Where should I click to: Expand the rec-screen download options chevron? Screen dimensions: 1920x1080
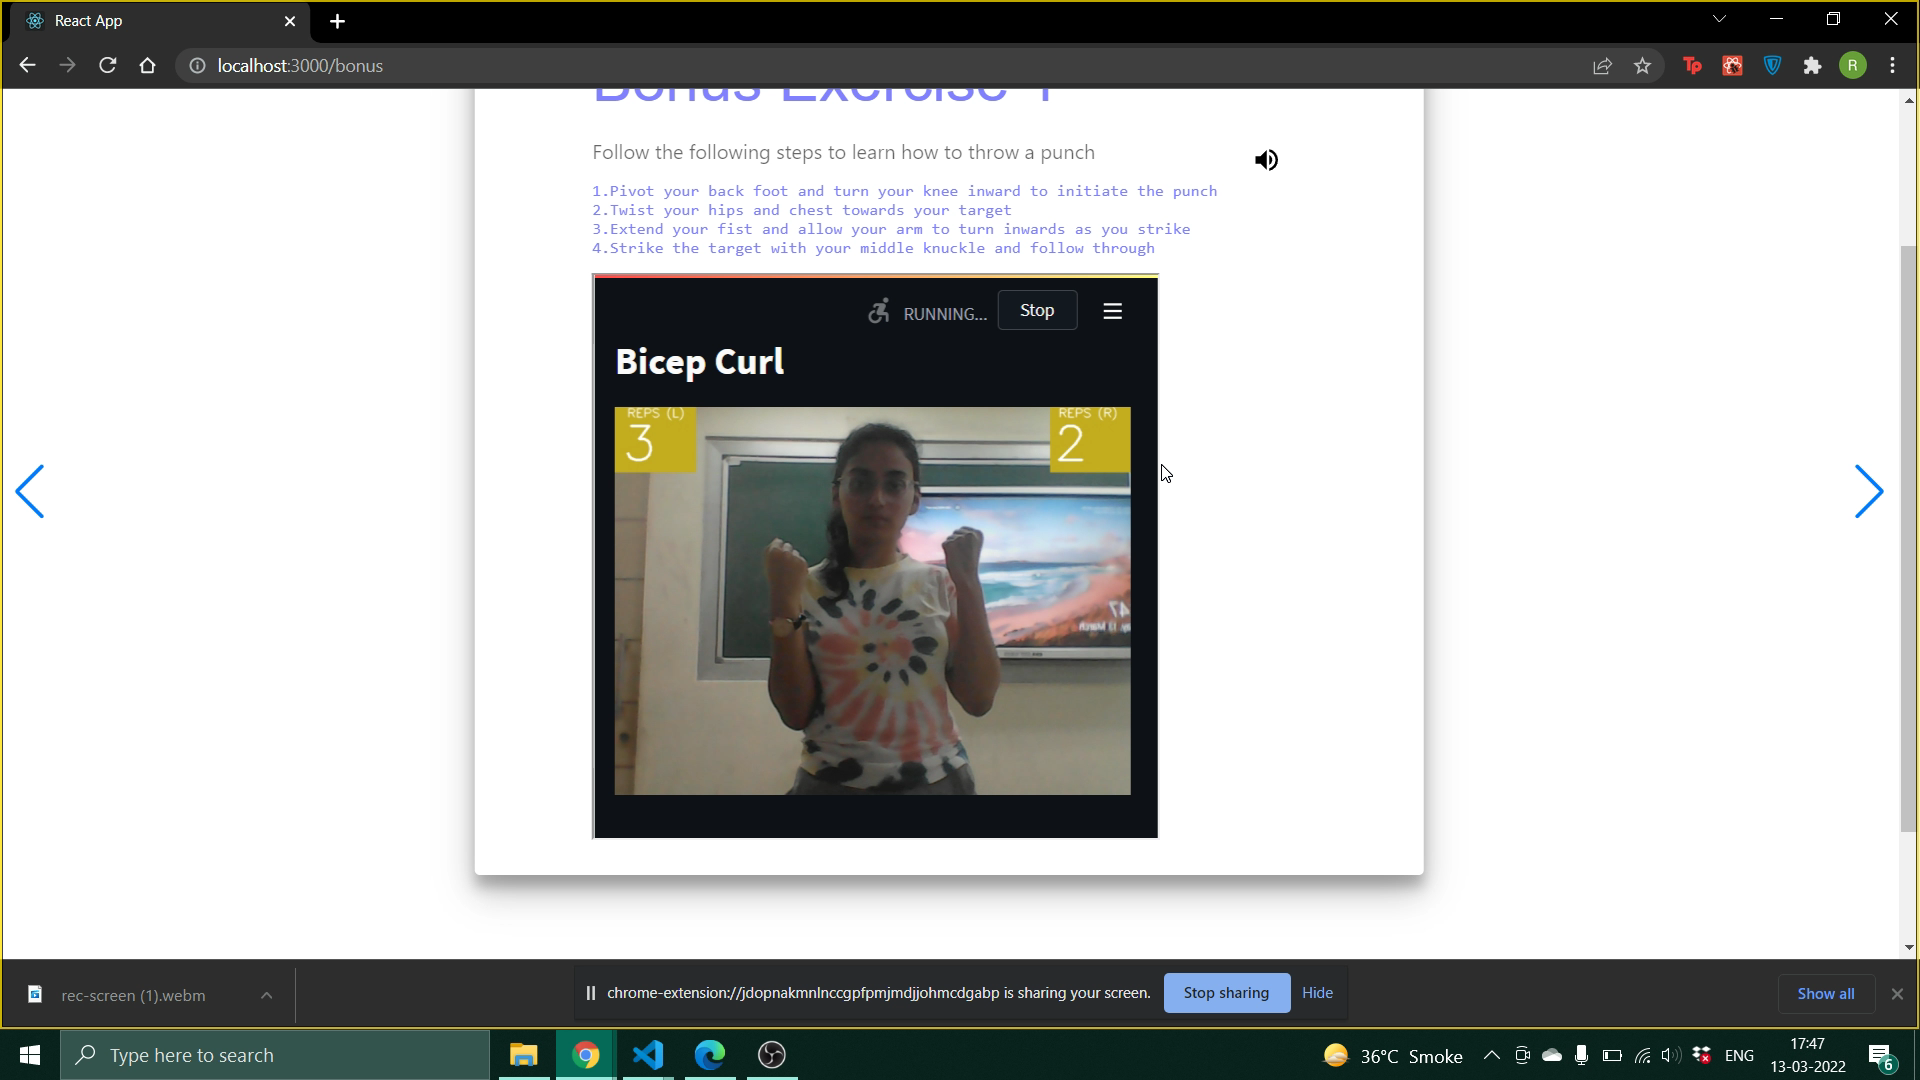(x=266, y=995)
